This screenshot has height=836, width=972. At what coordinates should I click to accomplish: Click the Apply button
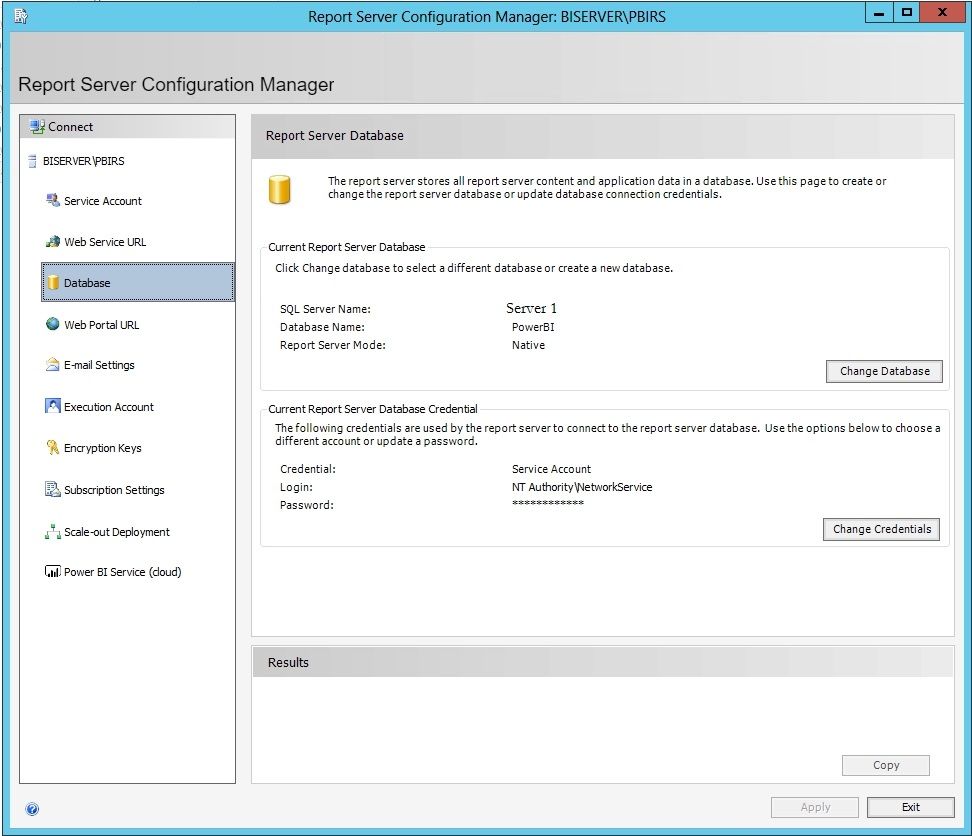(815, 807)
